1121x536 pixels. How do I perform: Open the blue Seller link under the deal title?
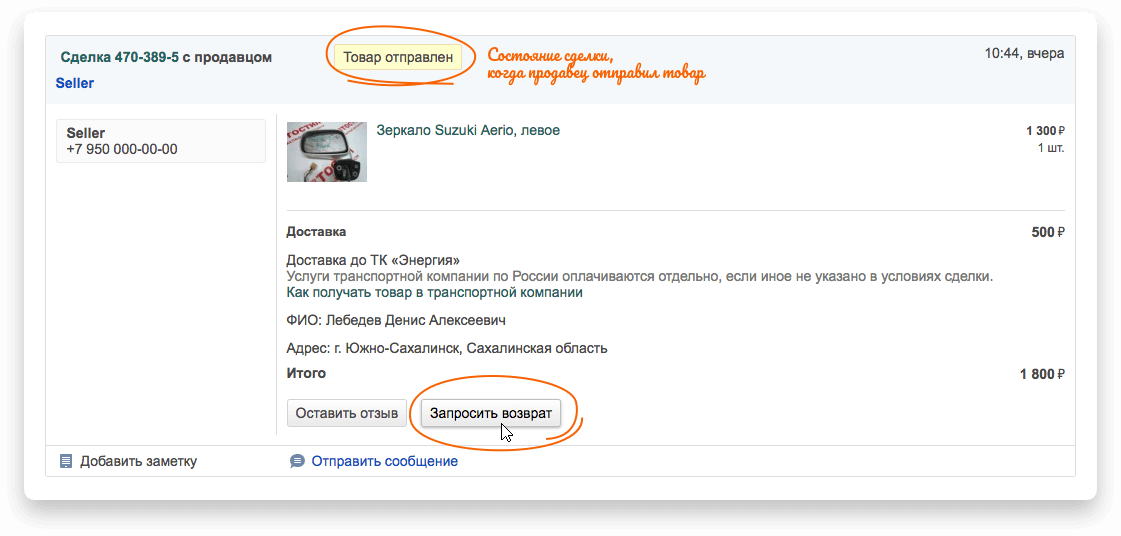pos(75,83)
